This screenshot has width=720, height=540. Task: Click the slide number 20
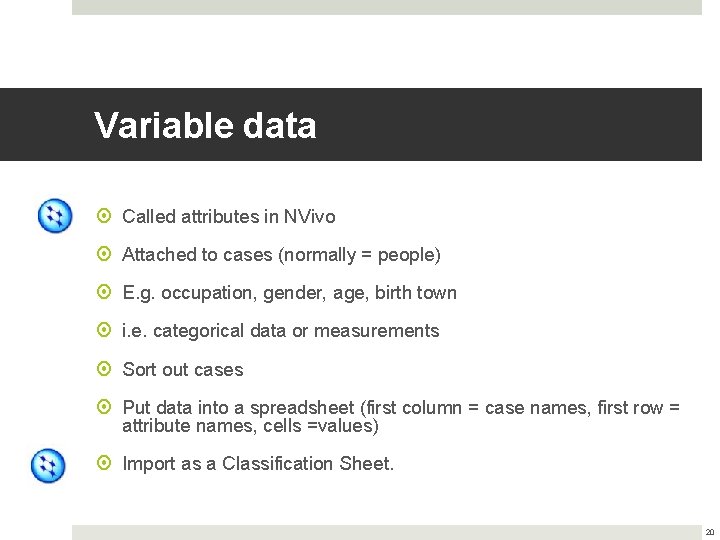709,532
